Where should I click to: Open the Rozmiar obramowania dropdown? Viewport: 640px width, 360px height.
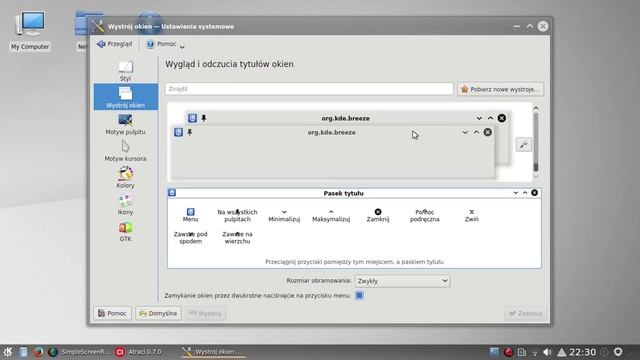tap(402, 281)
